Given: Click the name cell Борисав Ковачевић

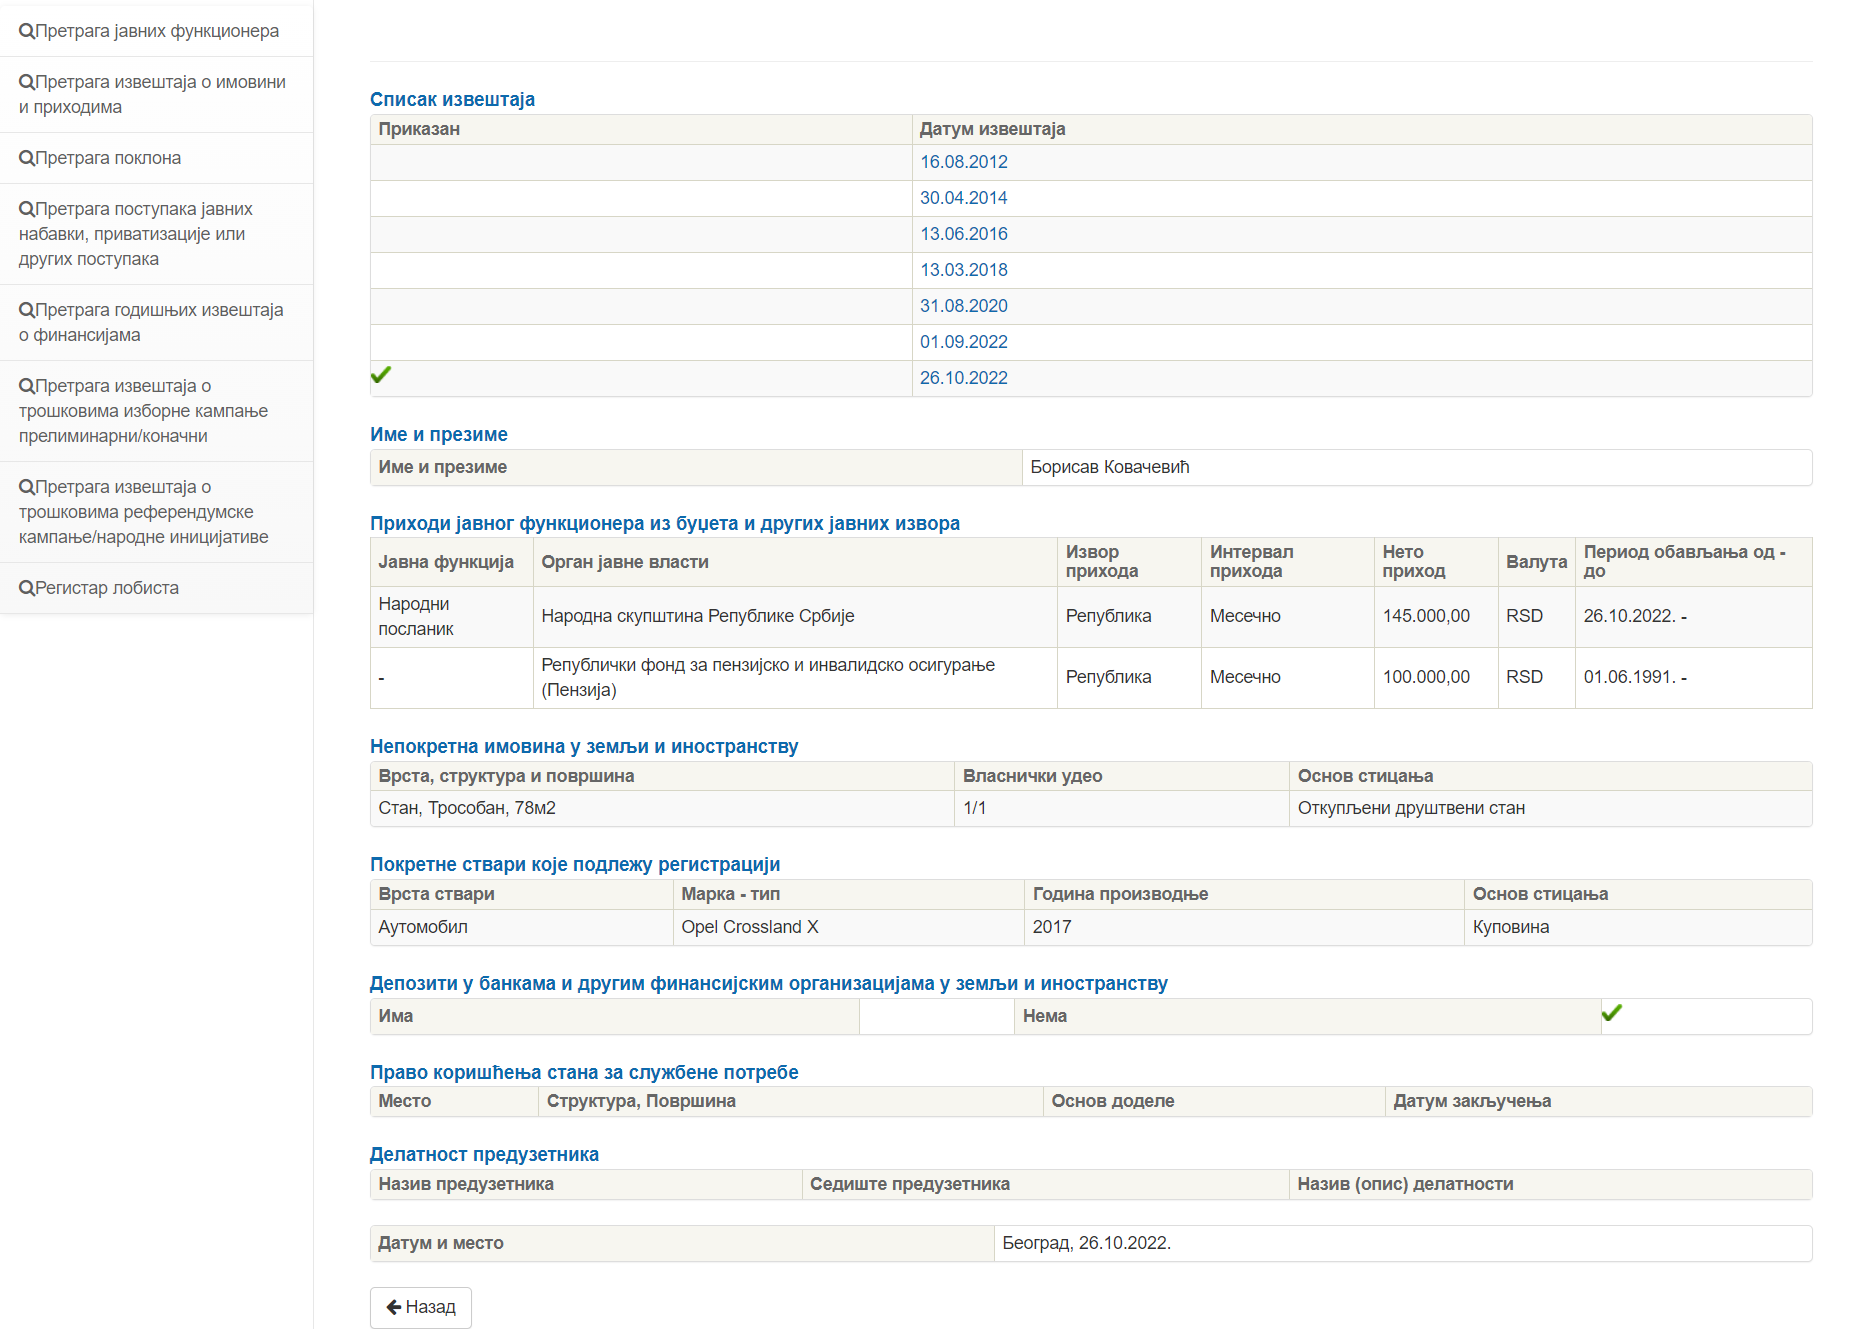Looking at the screenshot, I should [x=1109, y=467].
